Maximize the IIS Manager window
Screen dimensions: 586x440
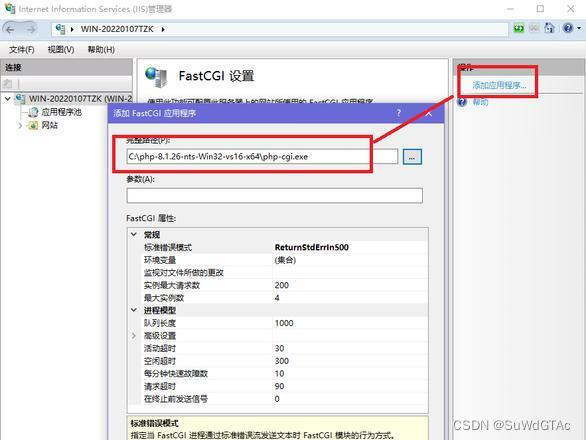pyautogui.click(x=540, y=8)
